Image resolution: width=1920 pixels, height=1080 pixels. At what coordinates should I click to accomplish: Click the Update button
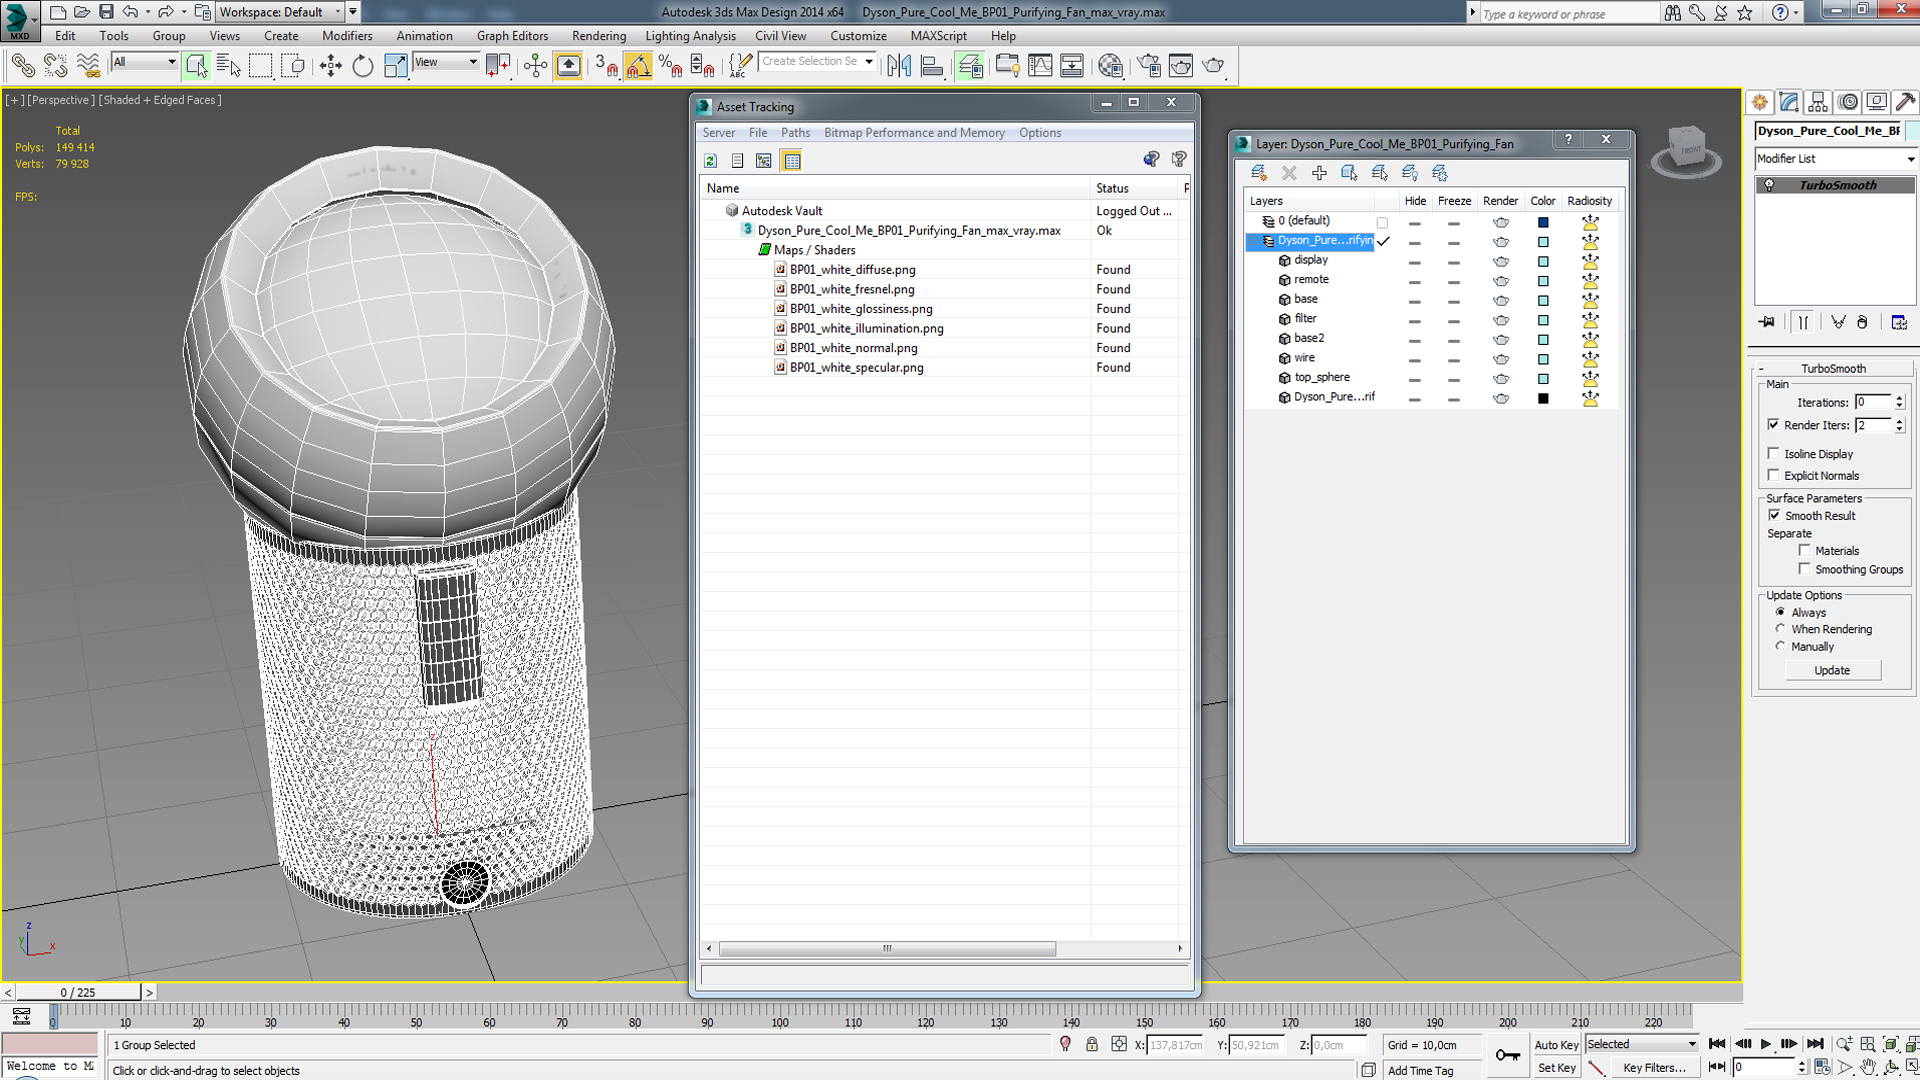(x=1832, y=670)
